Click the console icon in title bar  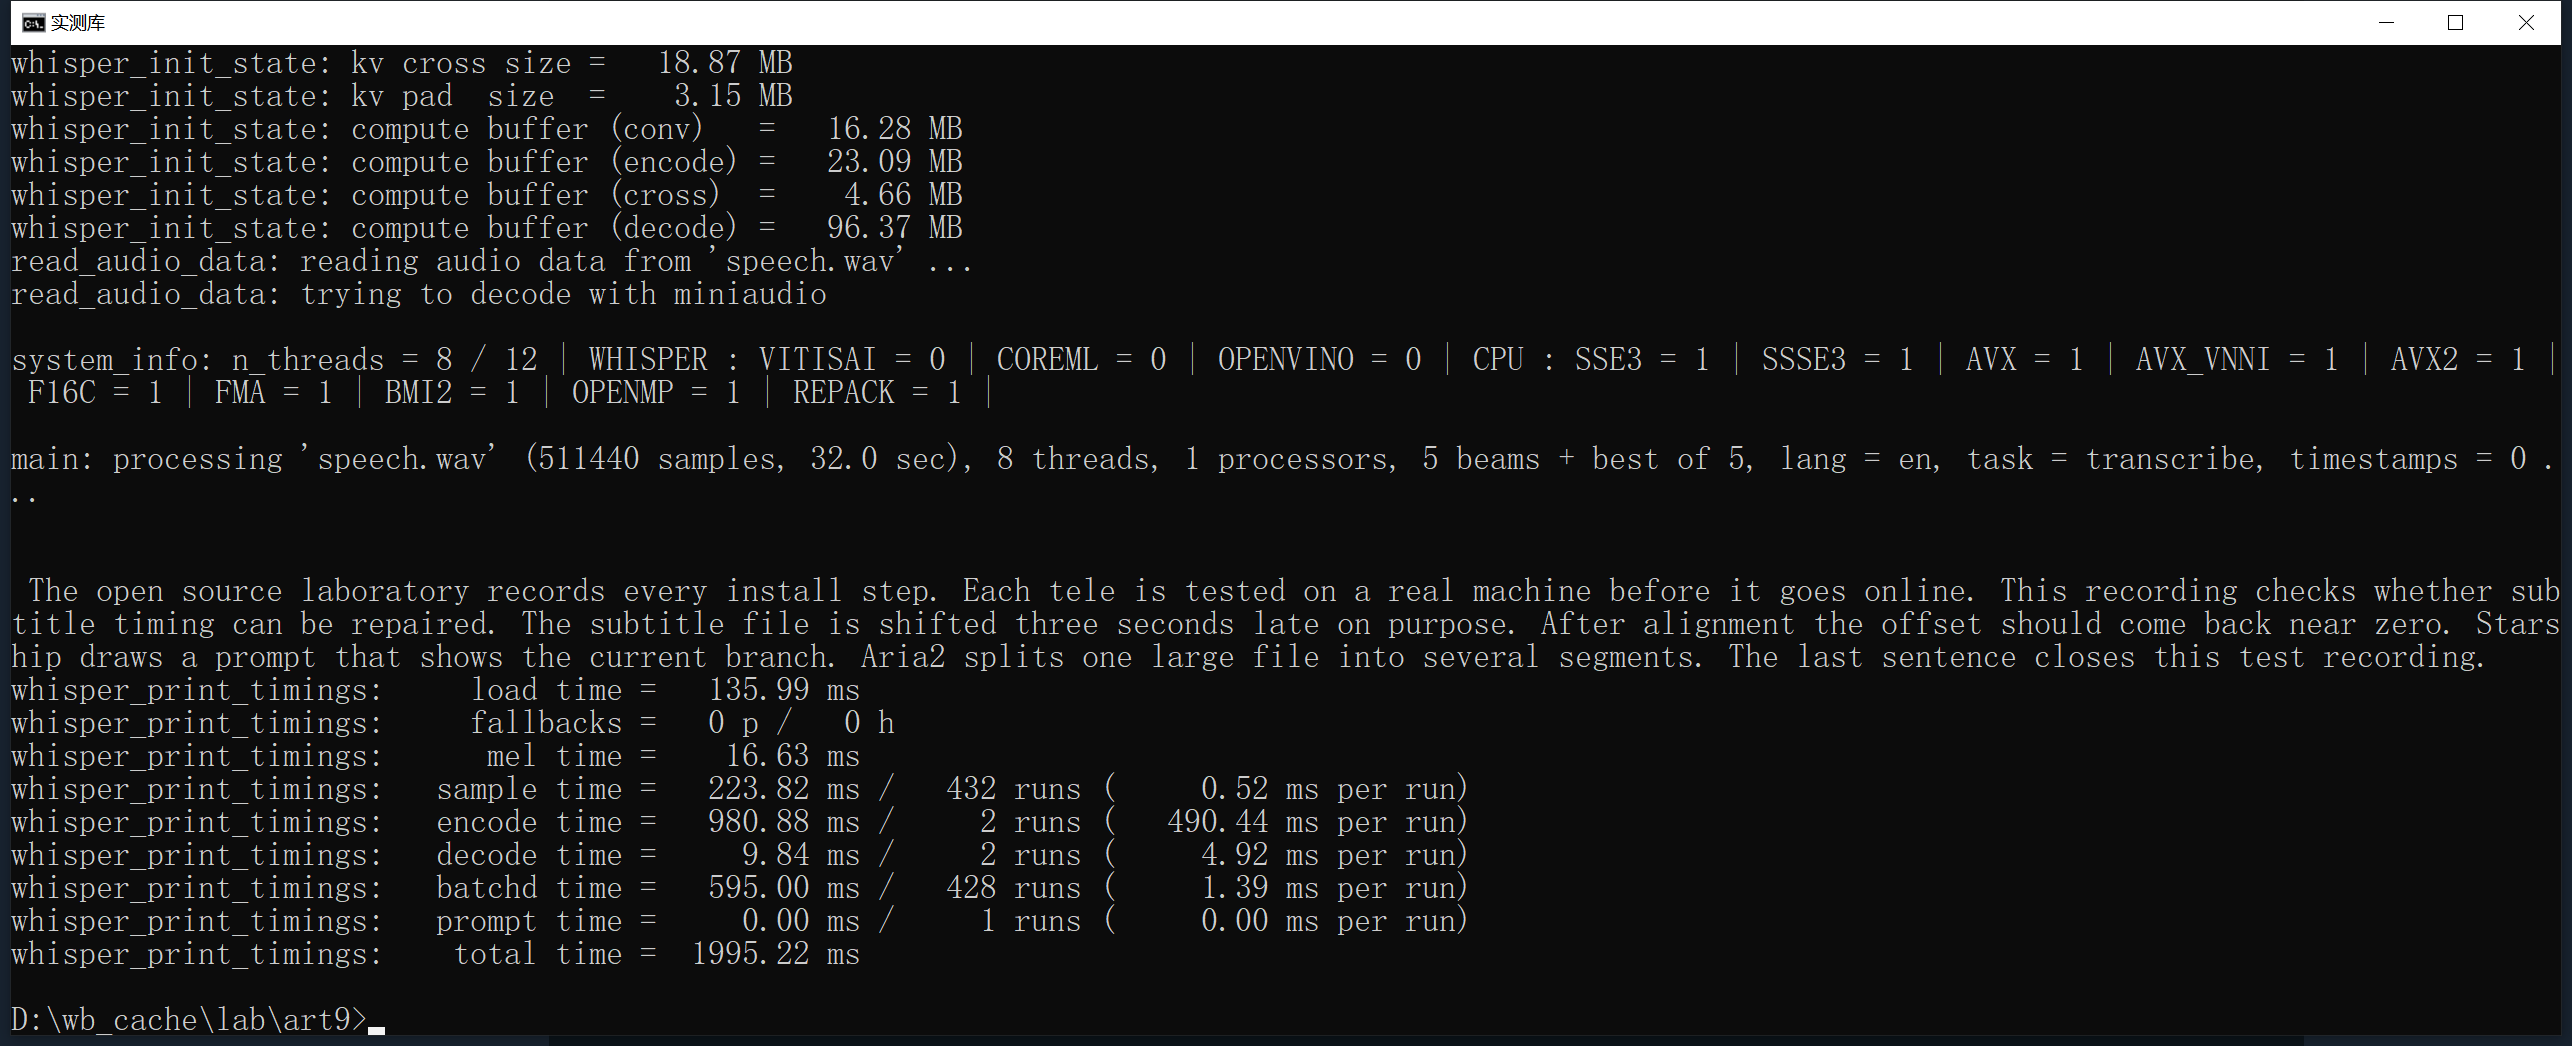pos(33,23)
